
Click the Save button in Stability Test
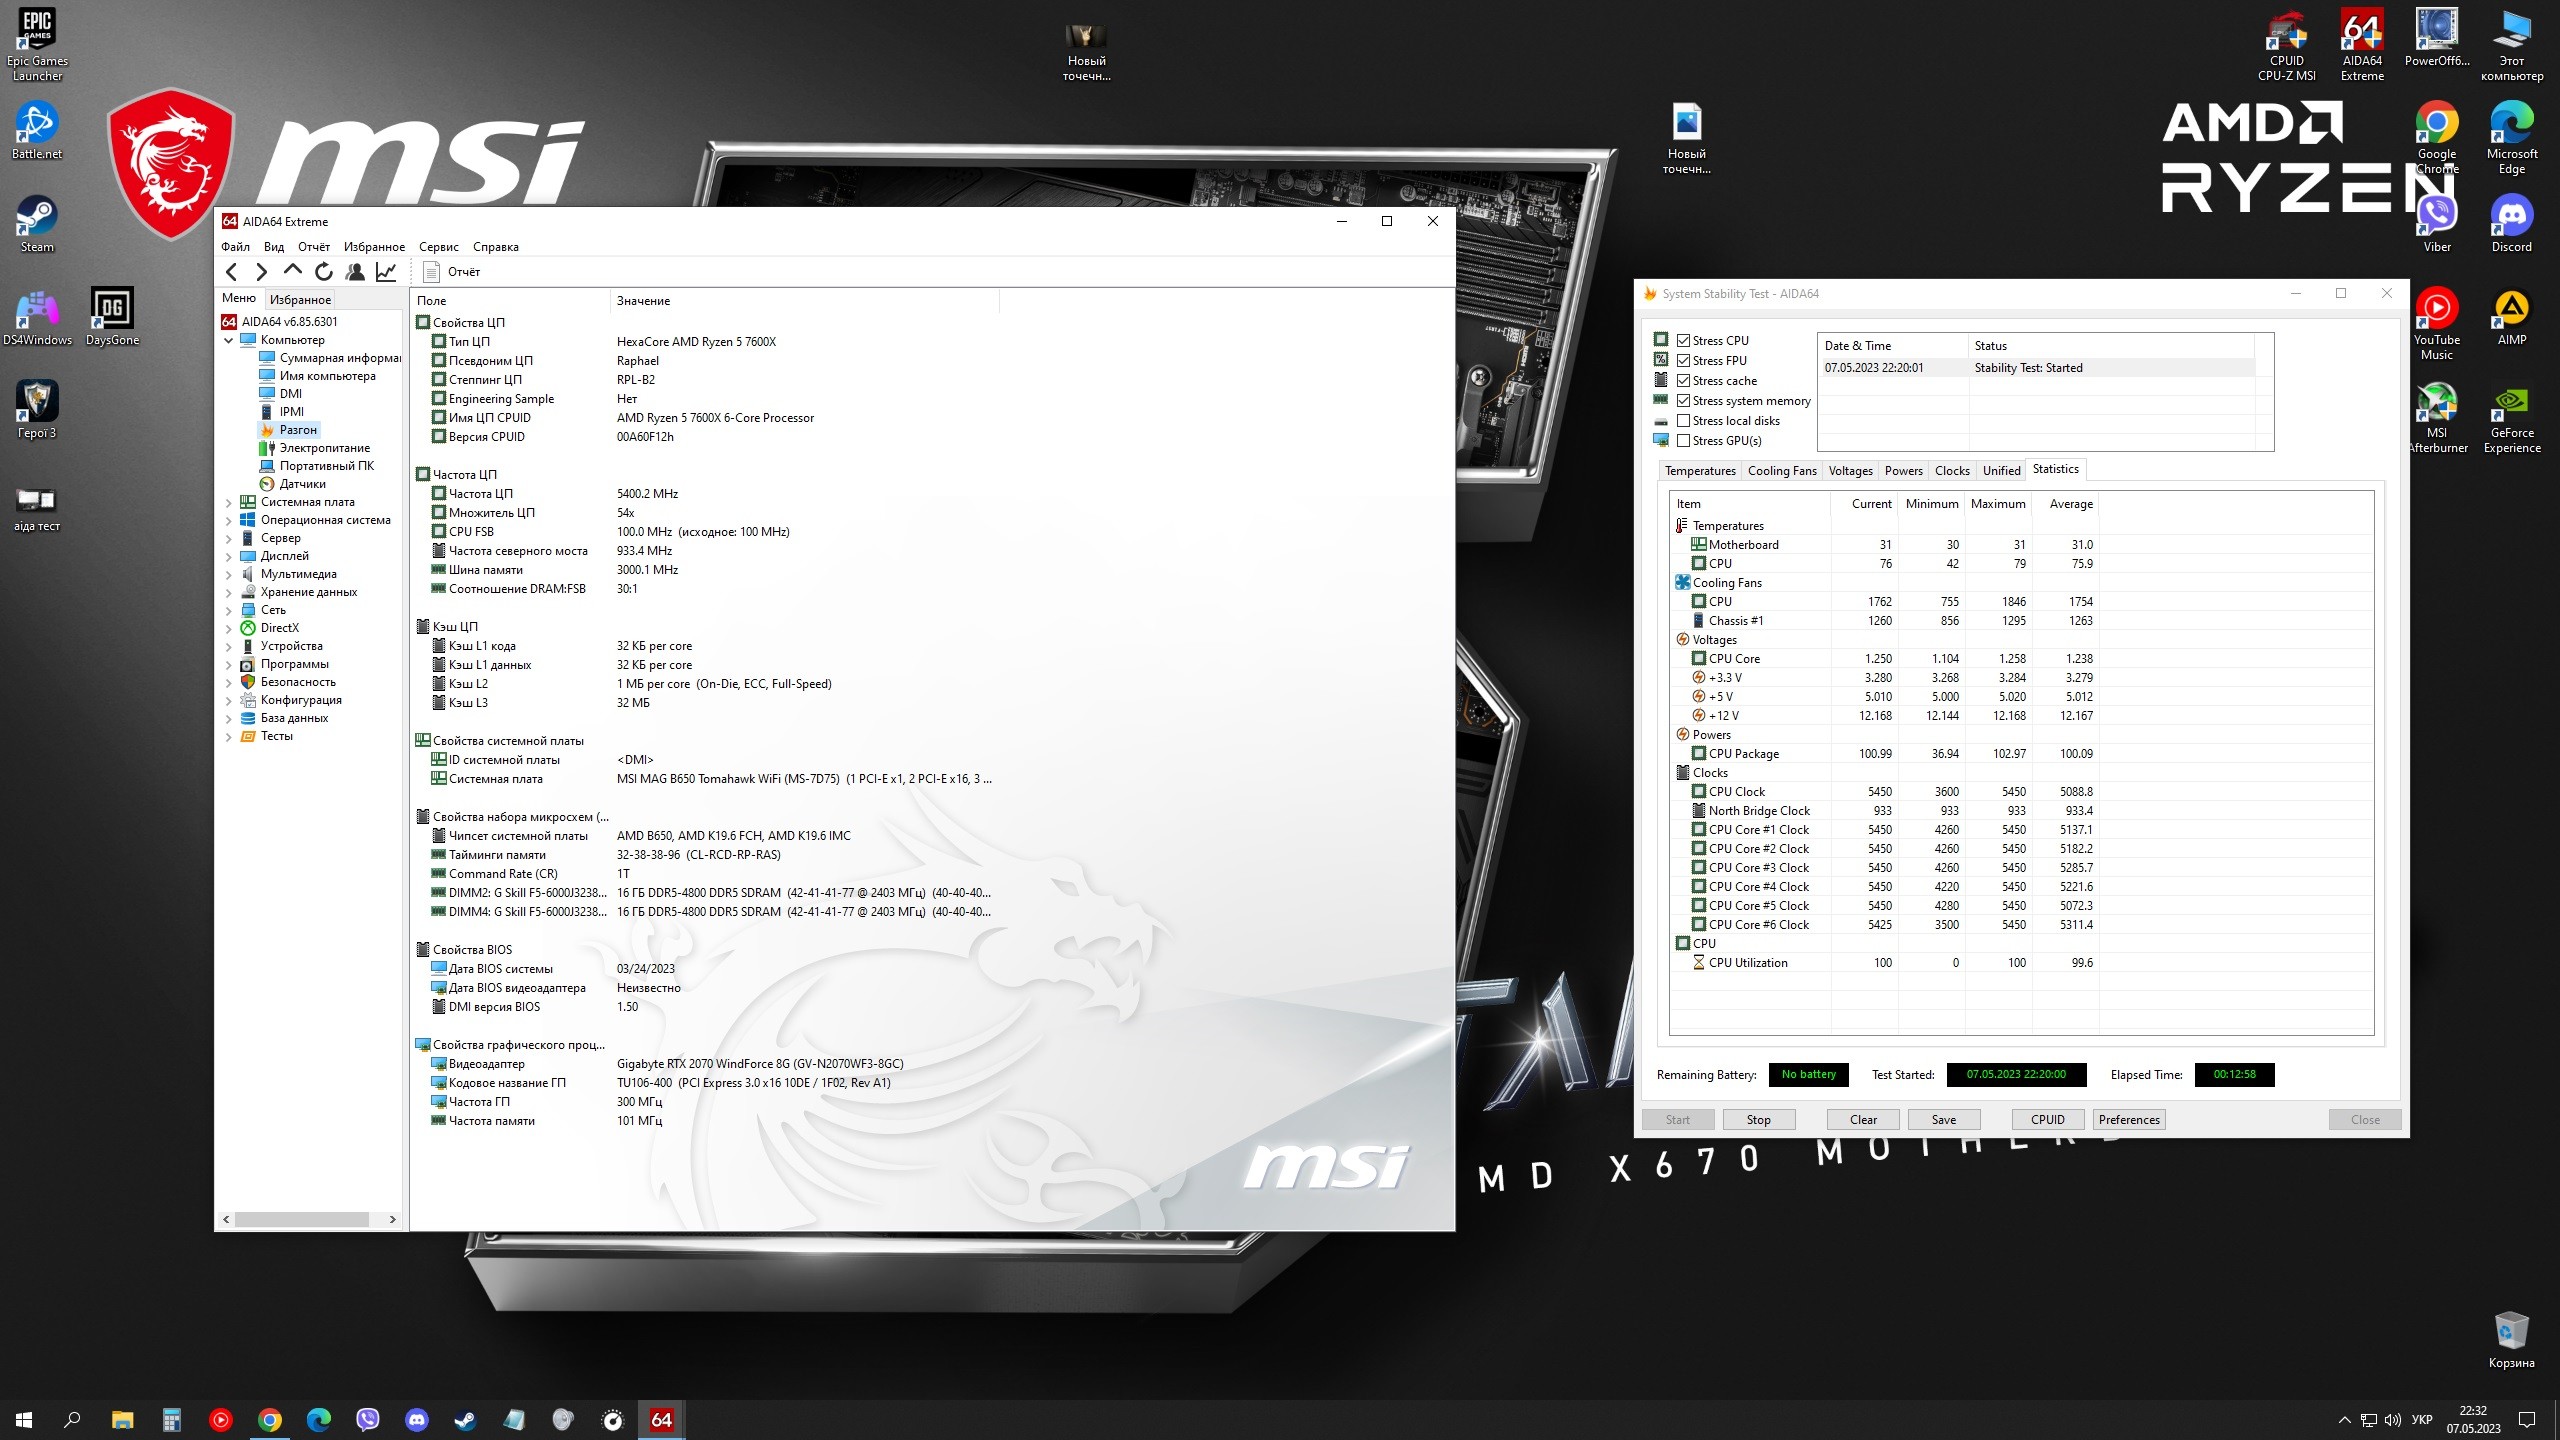click(1944, 1120)
